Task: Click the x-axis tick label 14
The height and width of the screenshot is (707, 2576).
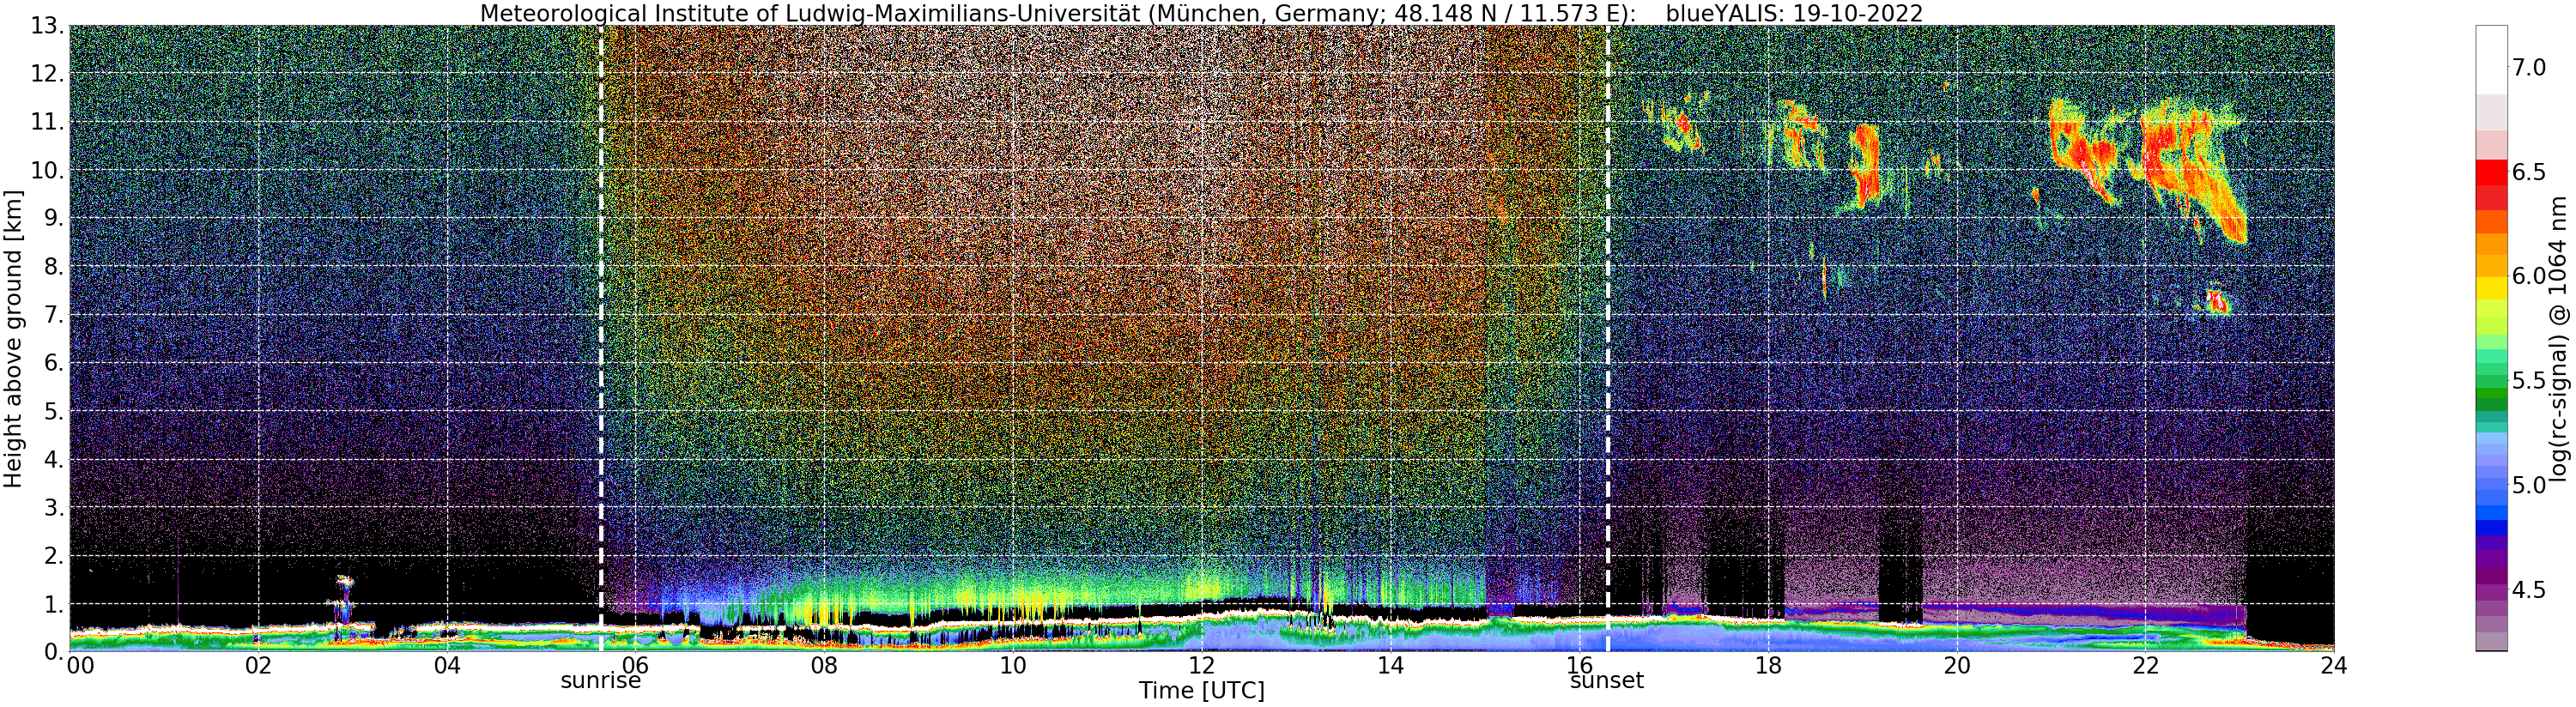Action: (1390, 665)
